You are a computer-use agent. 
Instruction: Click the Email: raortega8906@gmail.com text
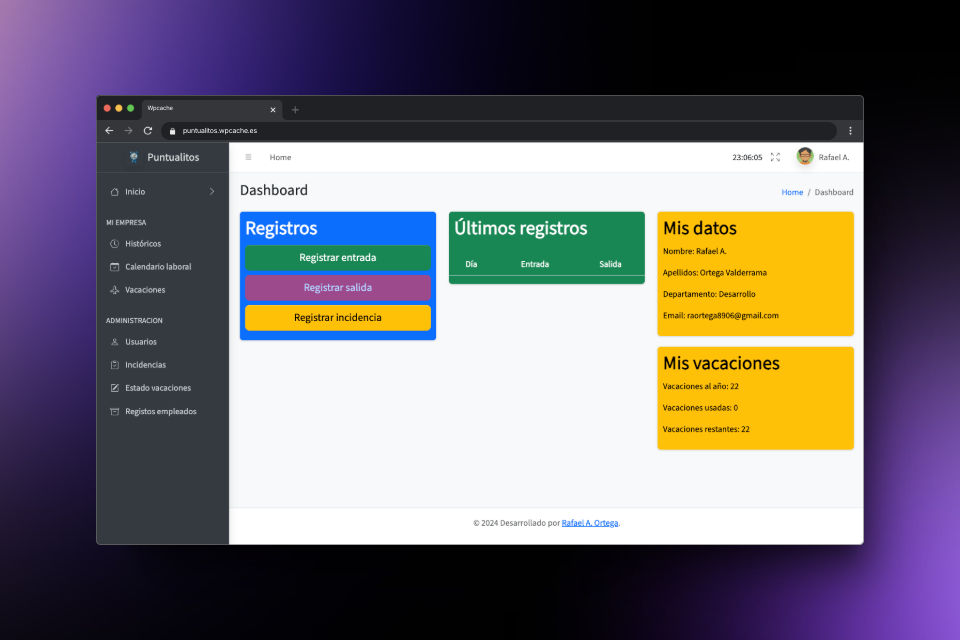pyautogui.click(x=721, y=316)
